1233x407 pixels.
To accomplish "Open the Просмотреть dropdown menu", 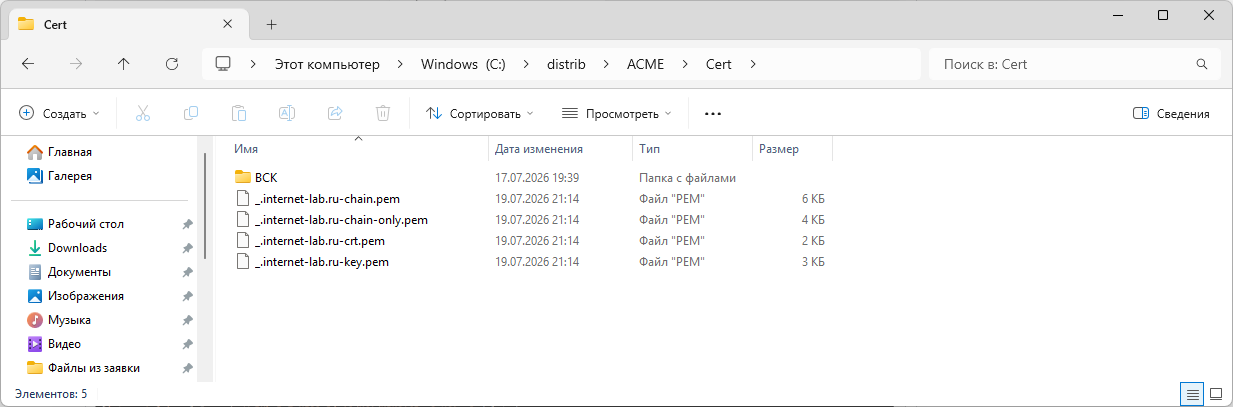I will (x=616, y=113).
